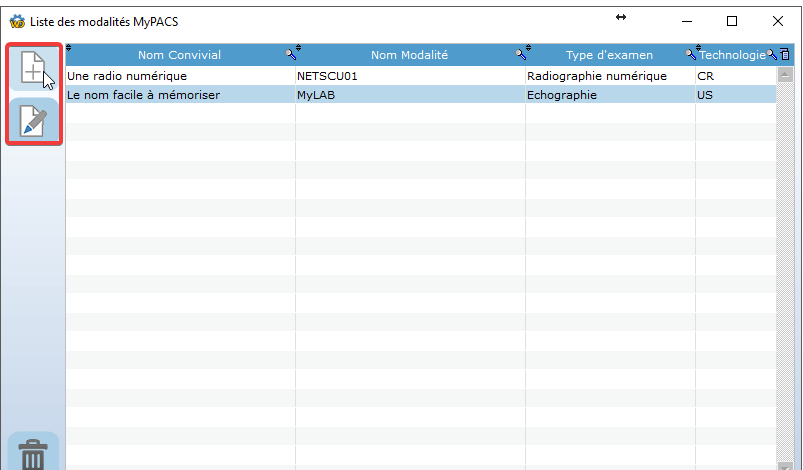Minimize the Liste des modalités window
Viewport: 803px width, 470px height.
click(x=687, y=21)
